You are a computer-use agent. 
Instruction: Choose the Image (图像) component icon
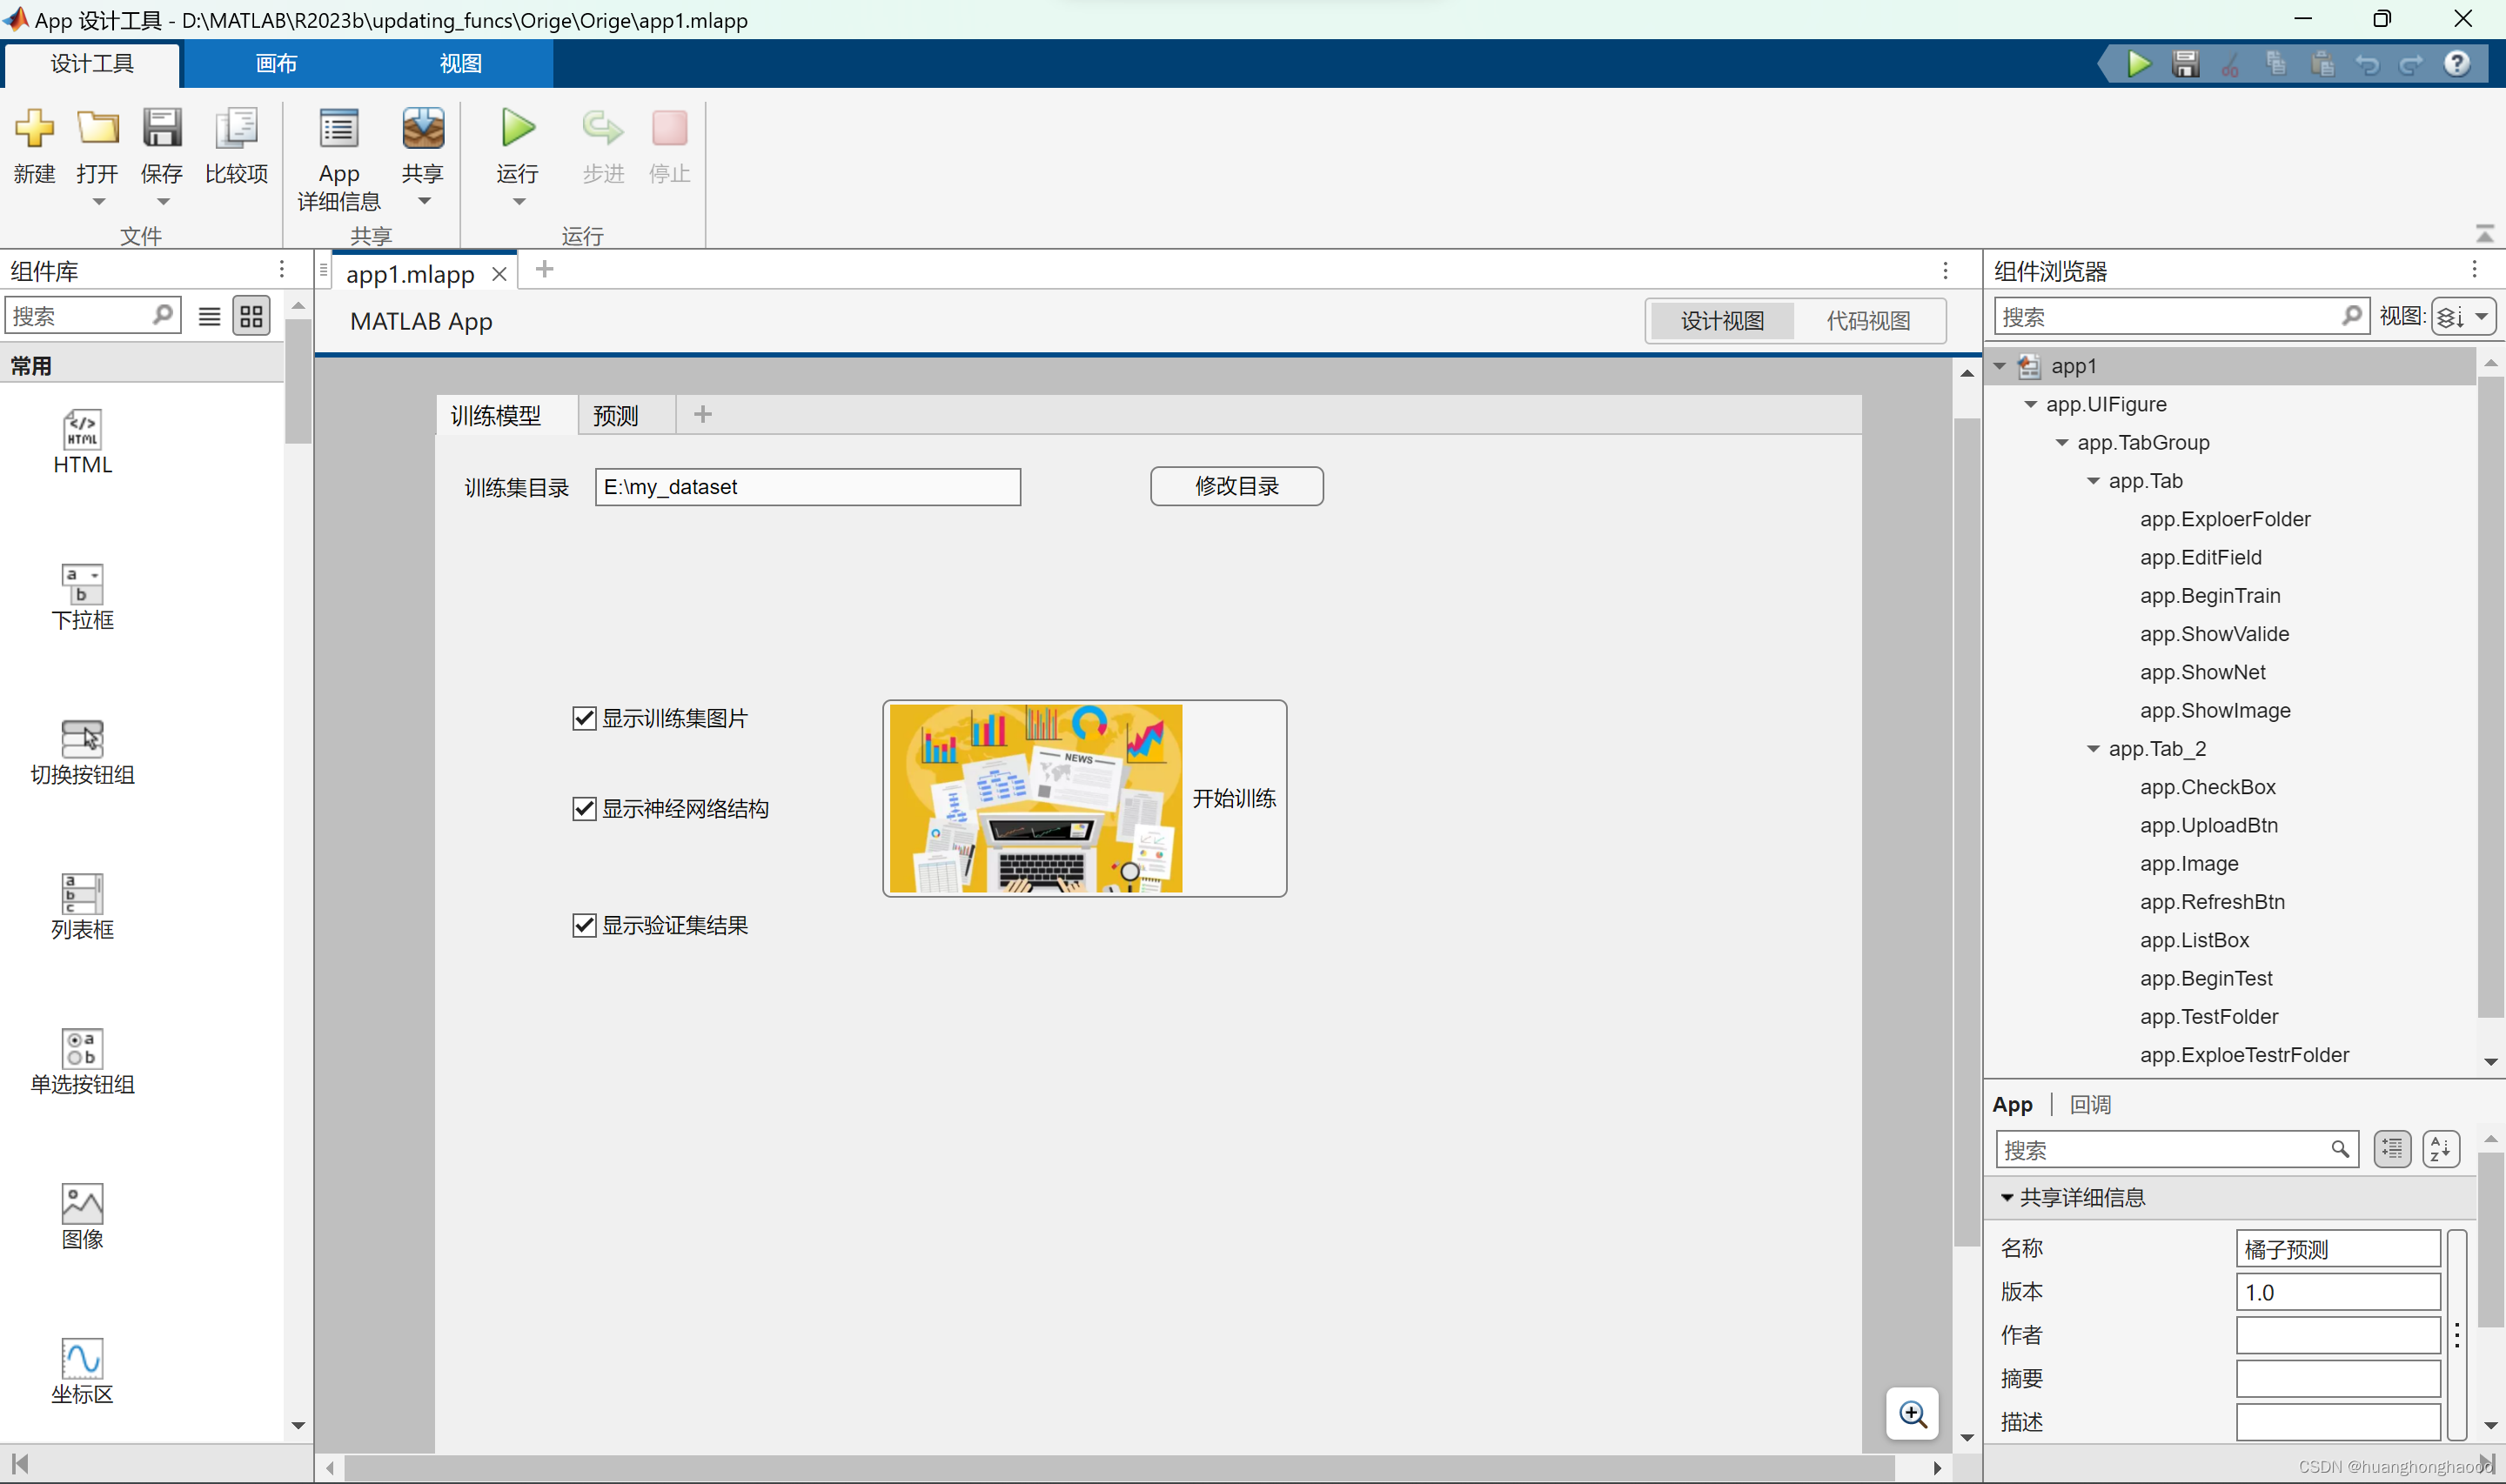coord(82,1205)
